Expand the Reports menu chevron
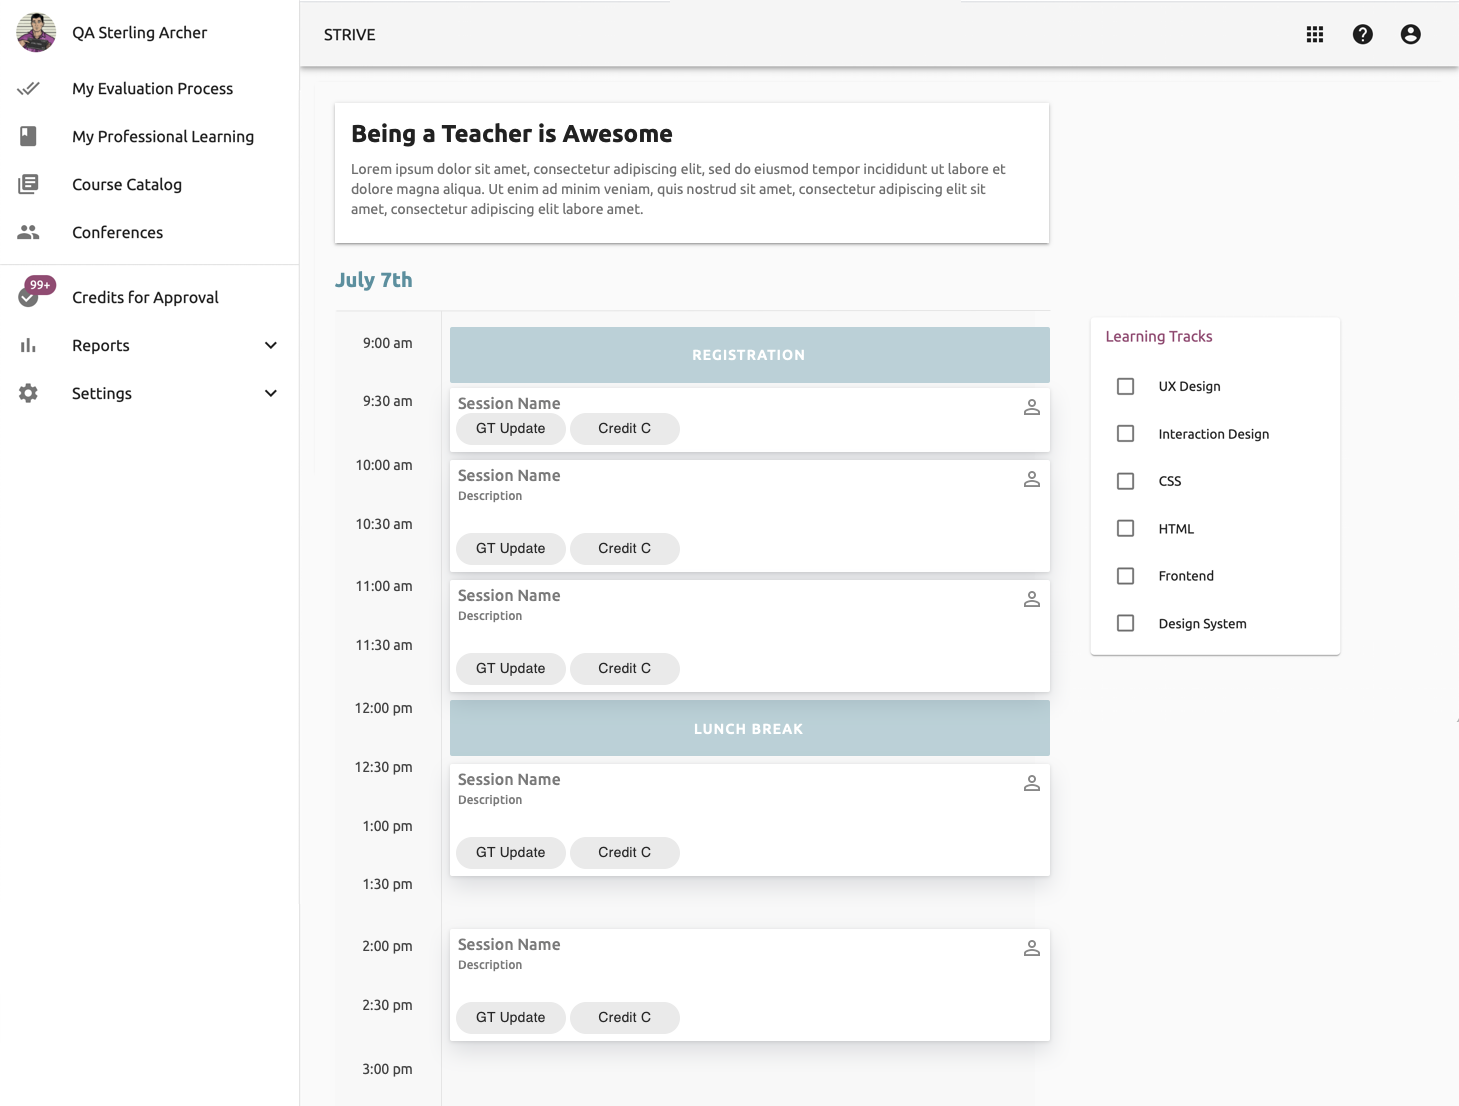This screenshot has height=1106, width=1459. point(270,345)
